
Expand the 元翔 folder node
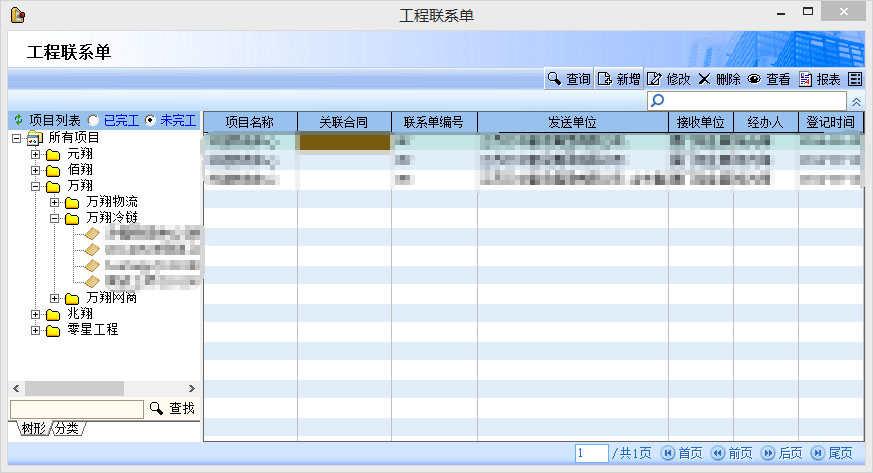point(36,154)
